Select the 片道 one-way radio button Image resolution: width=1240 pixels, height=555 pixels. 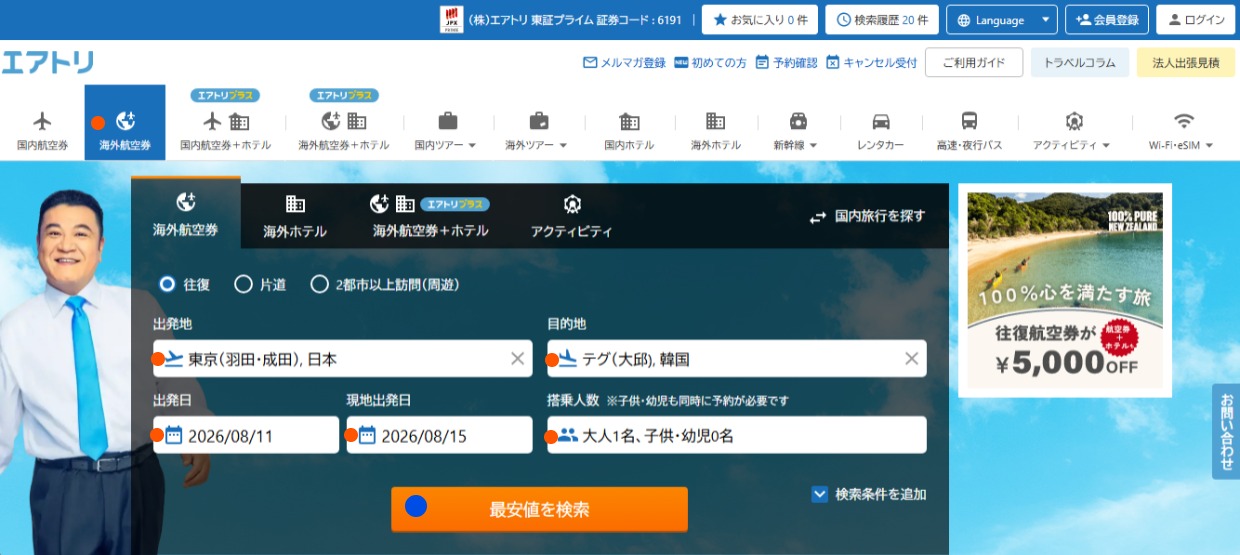243,284
